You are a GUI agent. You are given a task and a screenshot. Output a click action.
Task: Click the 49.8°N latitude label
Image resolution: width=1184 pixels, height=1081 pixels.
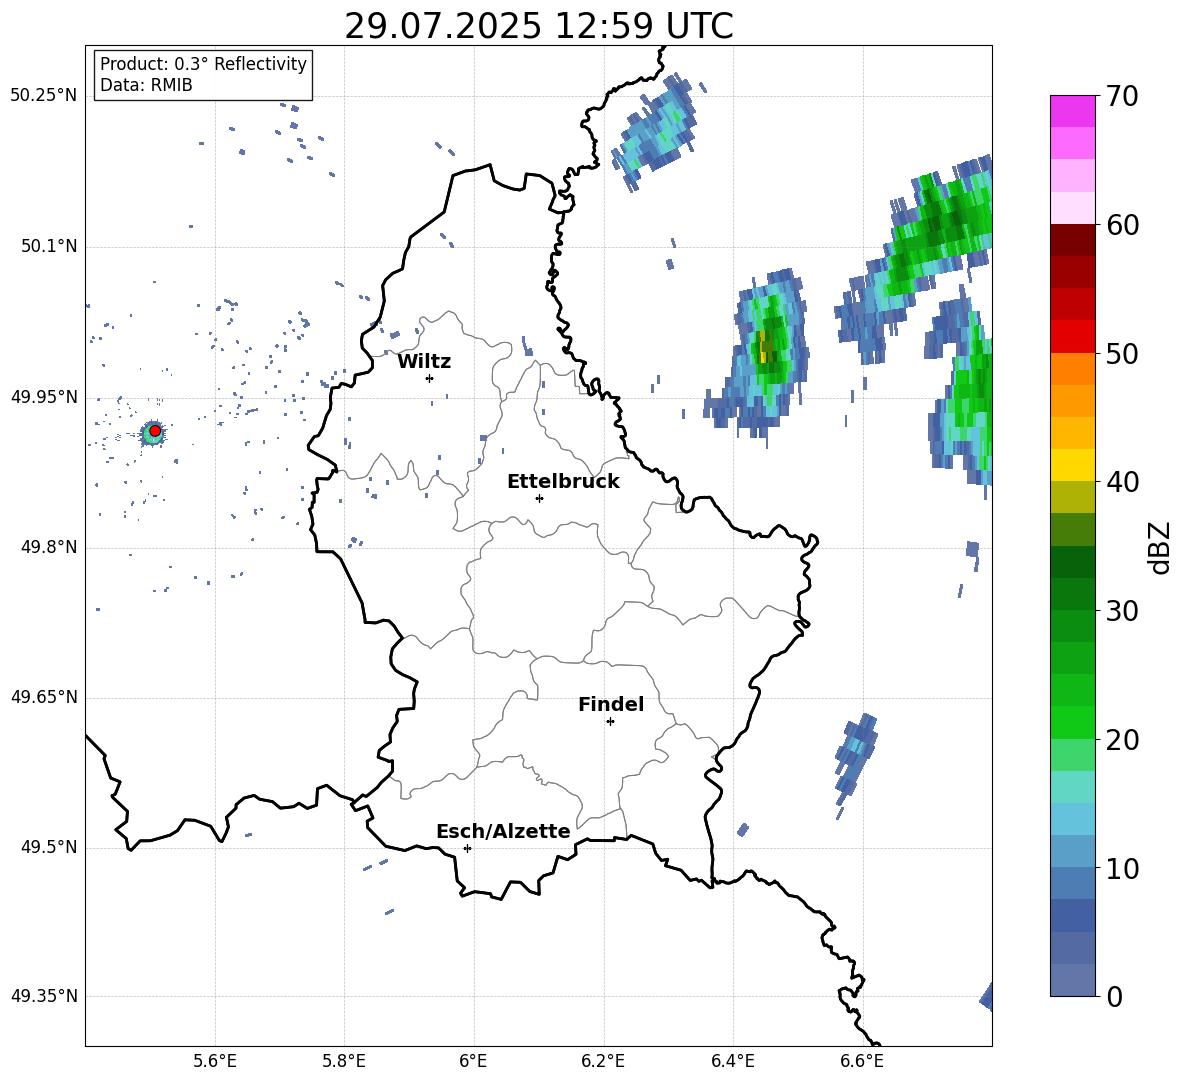click(x=49, y=547)
